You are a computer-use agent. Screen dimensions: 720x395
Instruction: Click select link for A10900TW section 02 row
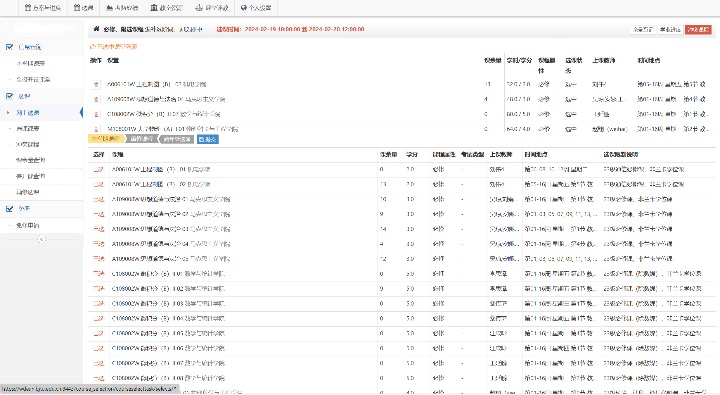tap(98, 214)
